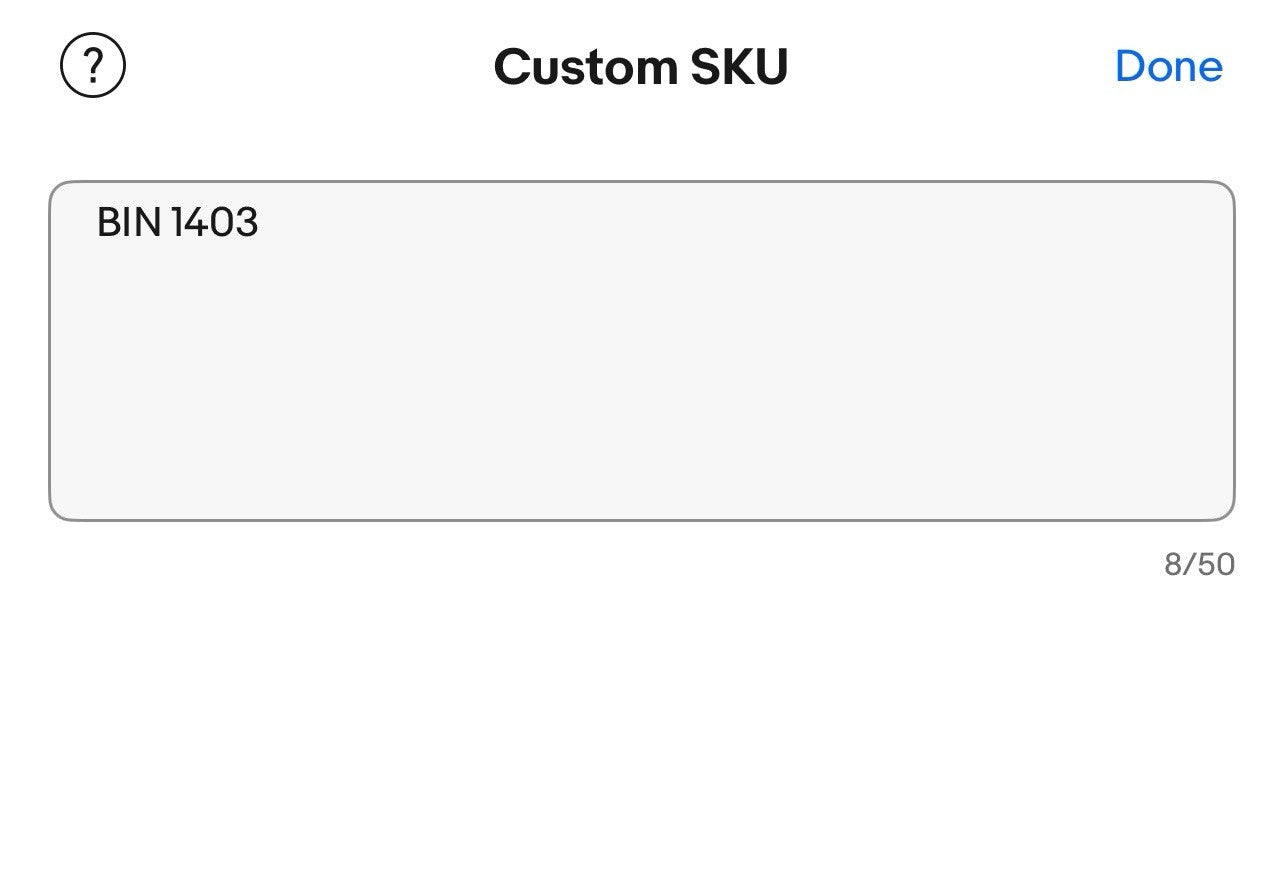The image size is (1284, 874).
Task: Click the "Custom SKU" page title
Action: [640, 67]
